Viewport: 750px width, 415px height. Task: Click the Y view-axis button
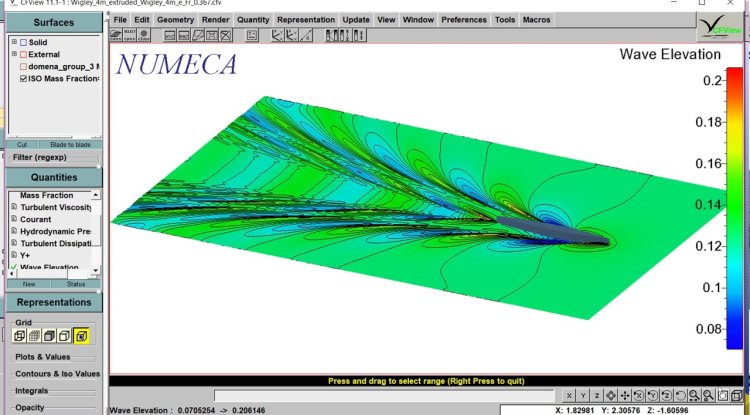(x=583, y=395)
